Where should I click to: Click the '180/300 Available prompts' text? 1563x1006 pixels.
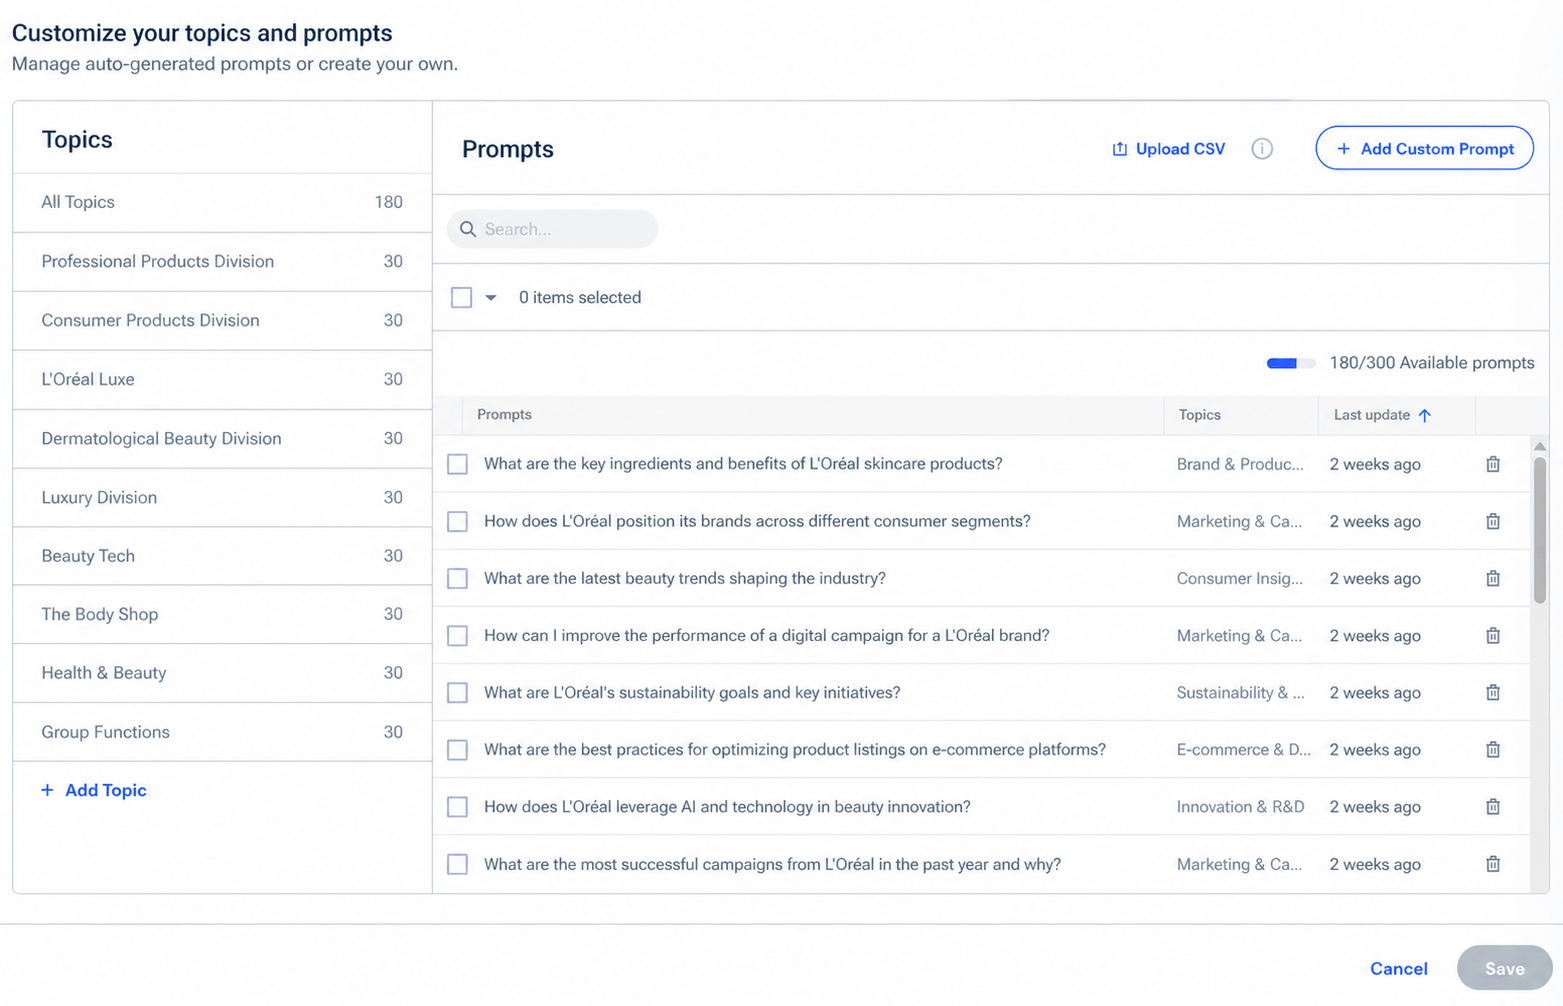pyautogui.click(x=1431, y=363)
